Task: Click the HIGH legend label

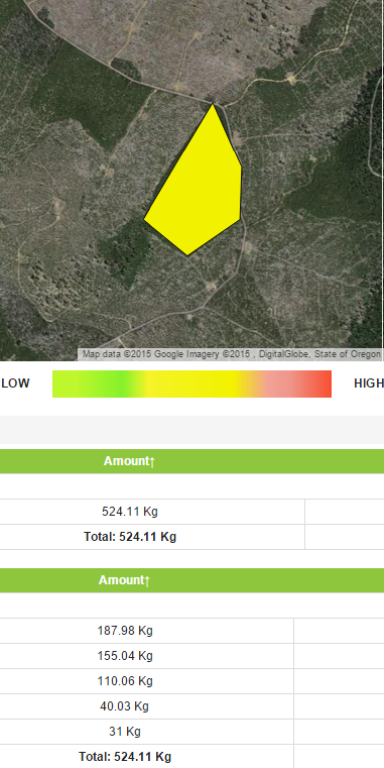Action: point(369,384)
